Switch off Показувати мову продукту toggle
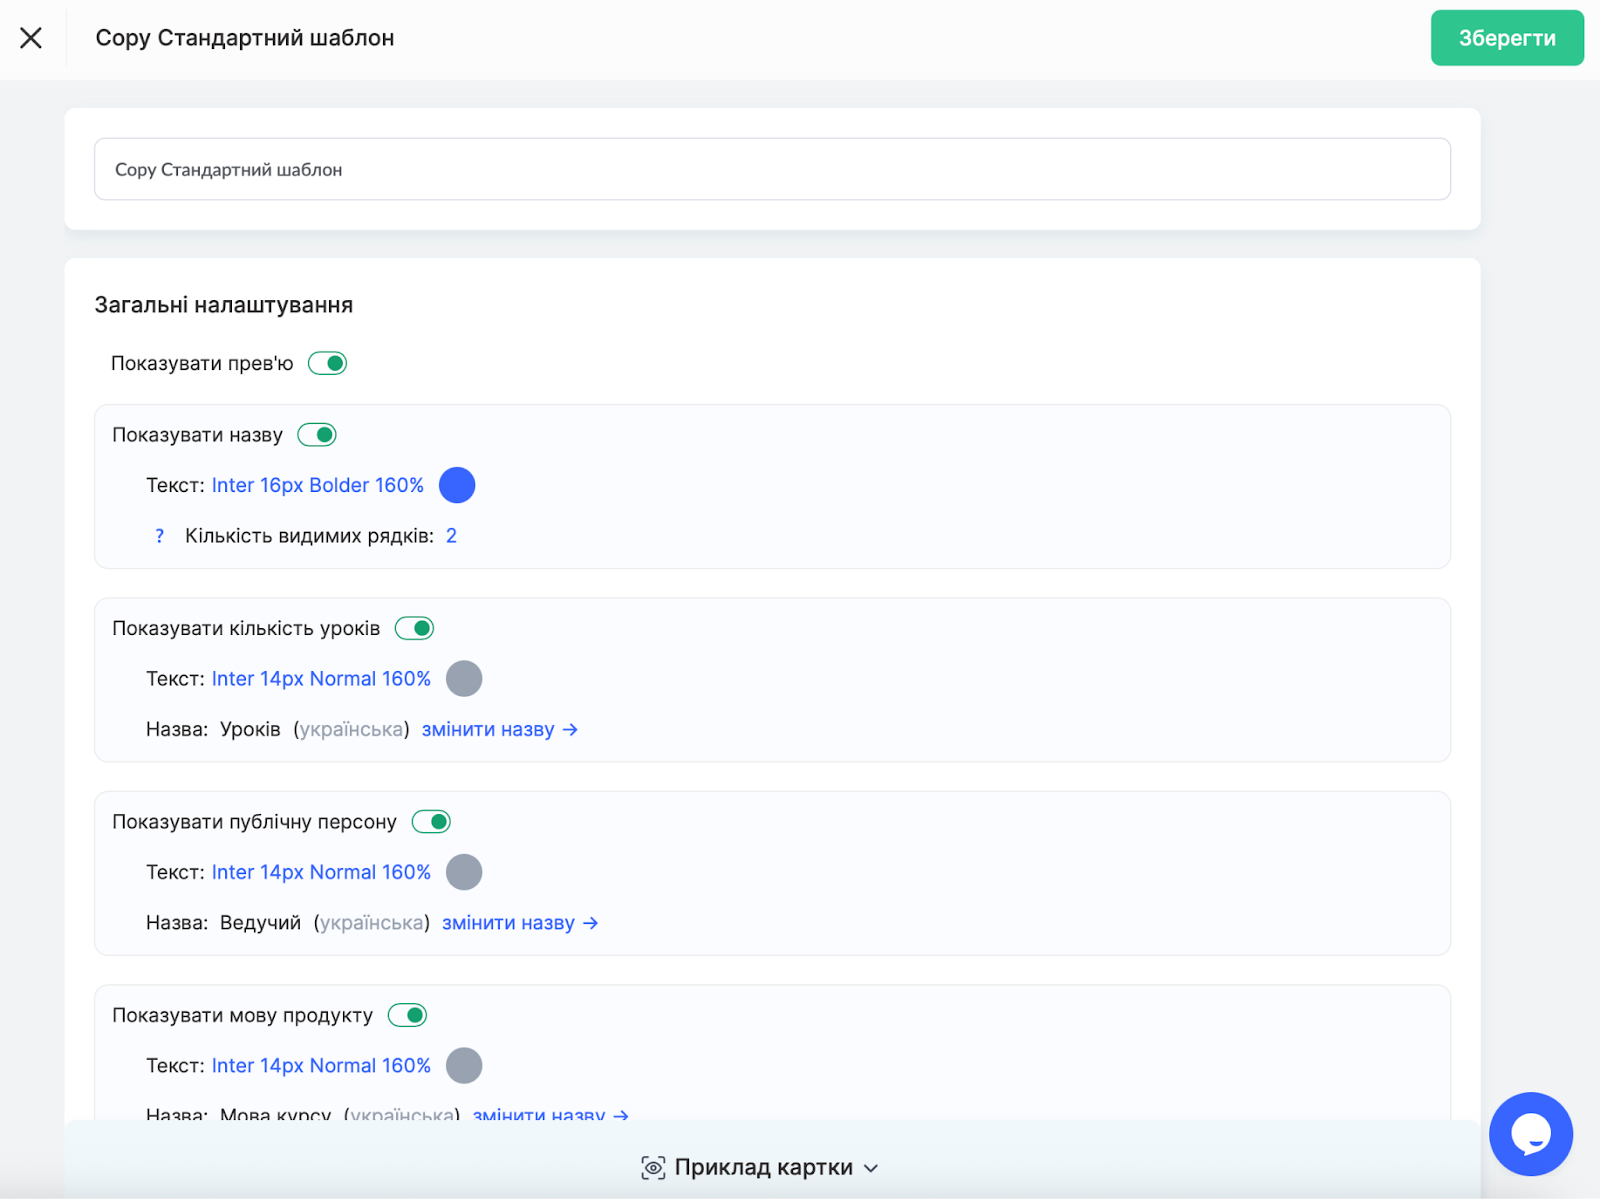The height and width of the screenshot is (1199, 1600). tap(407, 1015)
